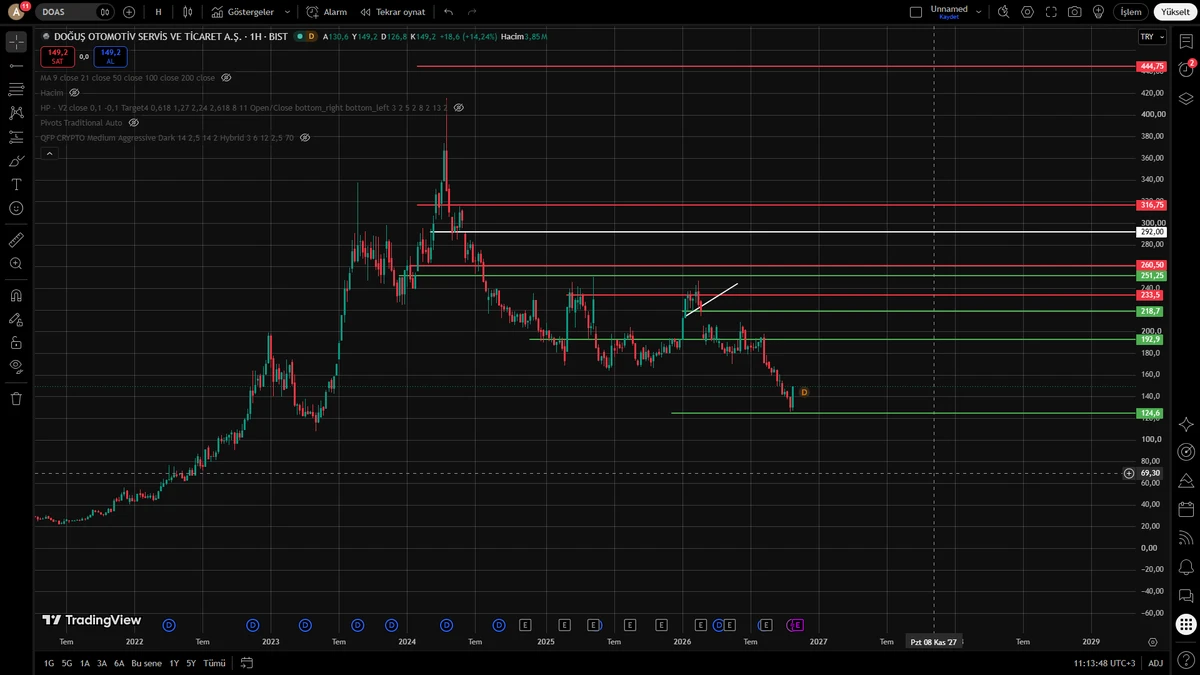
Task: Toggle visibility of QFP CRYPTO indicator
Action: [305, 137]
